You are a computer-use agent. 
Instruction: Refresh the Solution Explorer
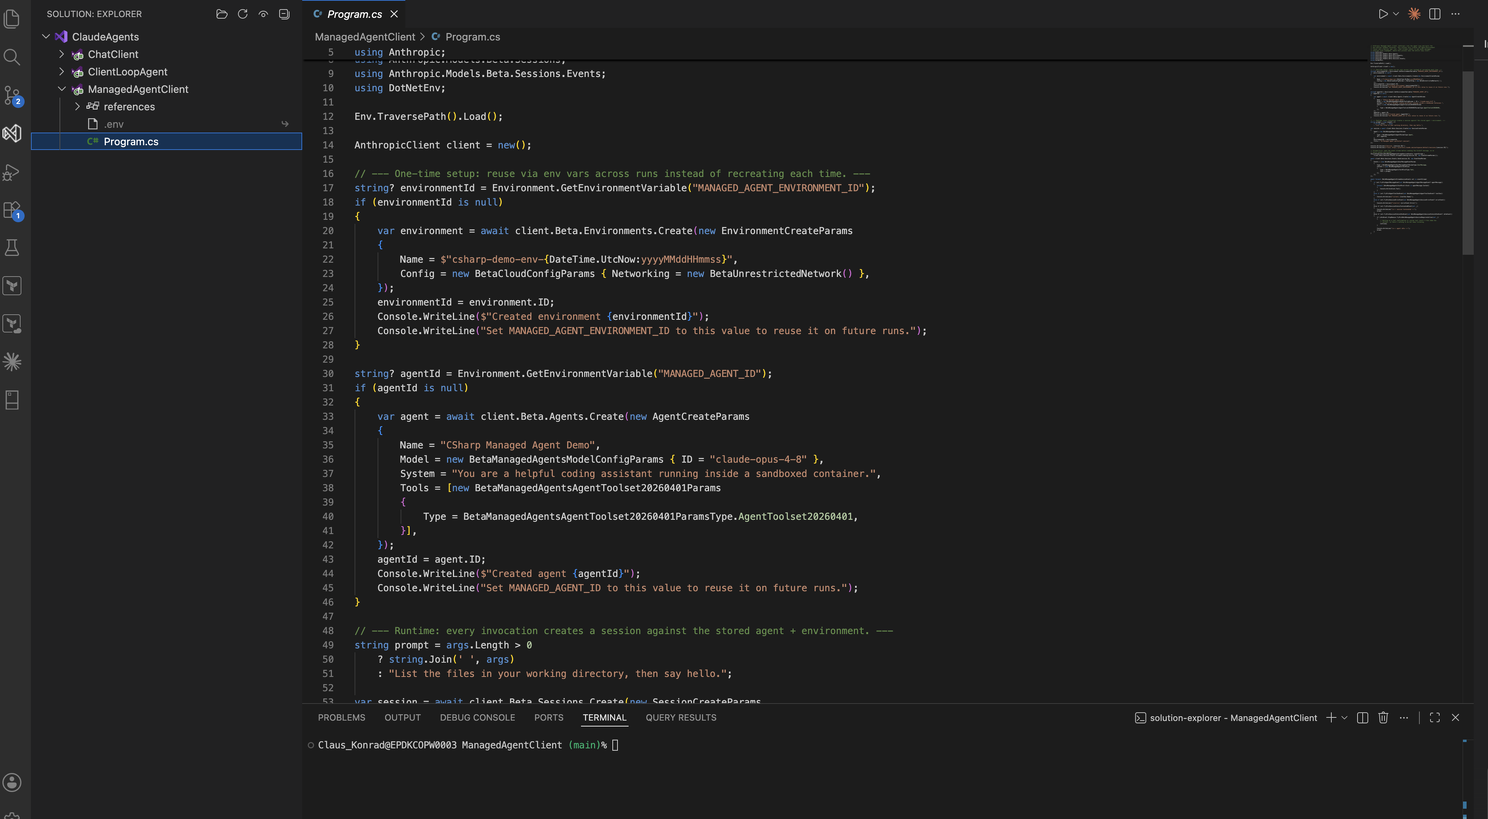pos(243,14)
